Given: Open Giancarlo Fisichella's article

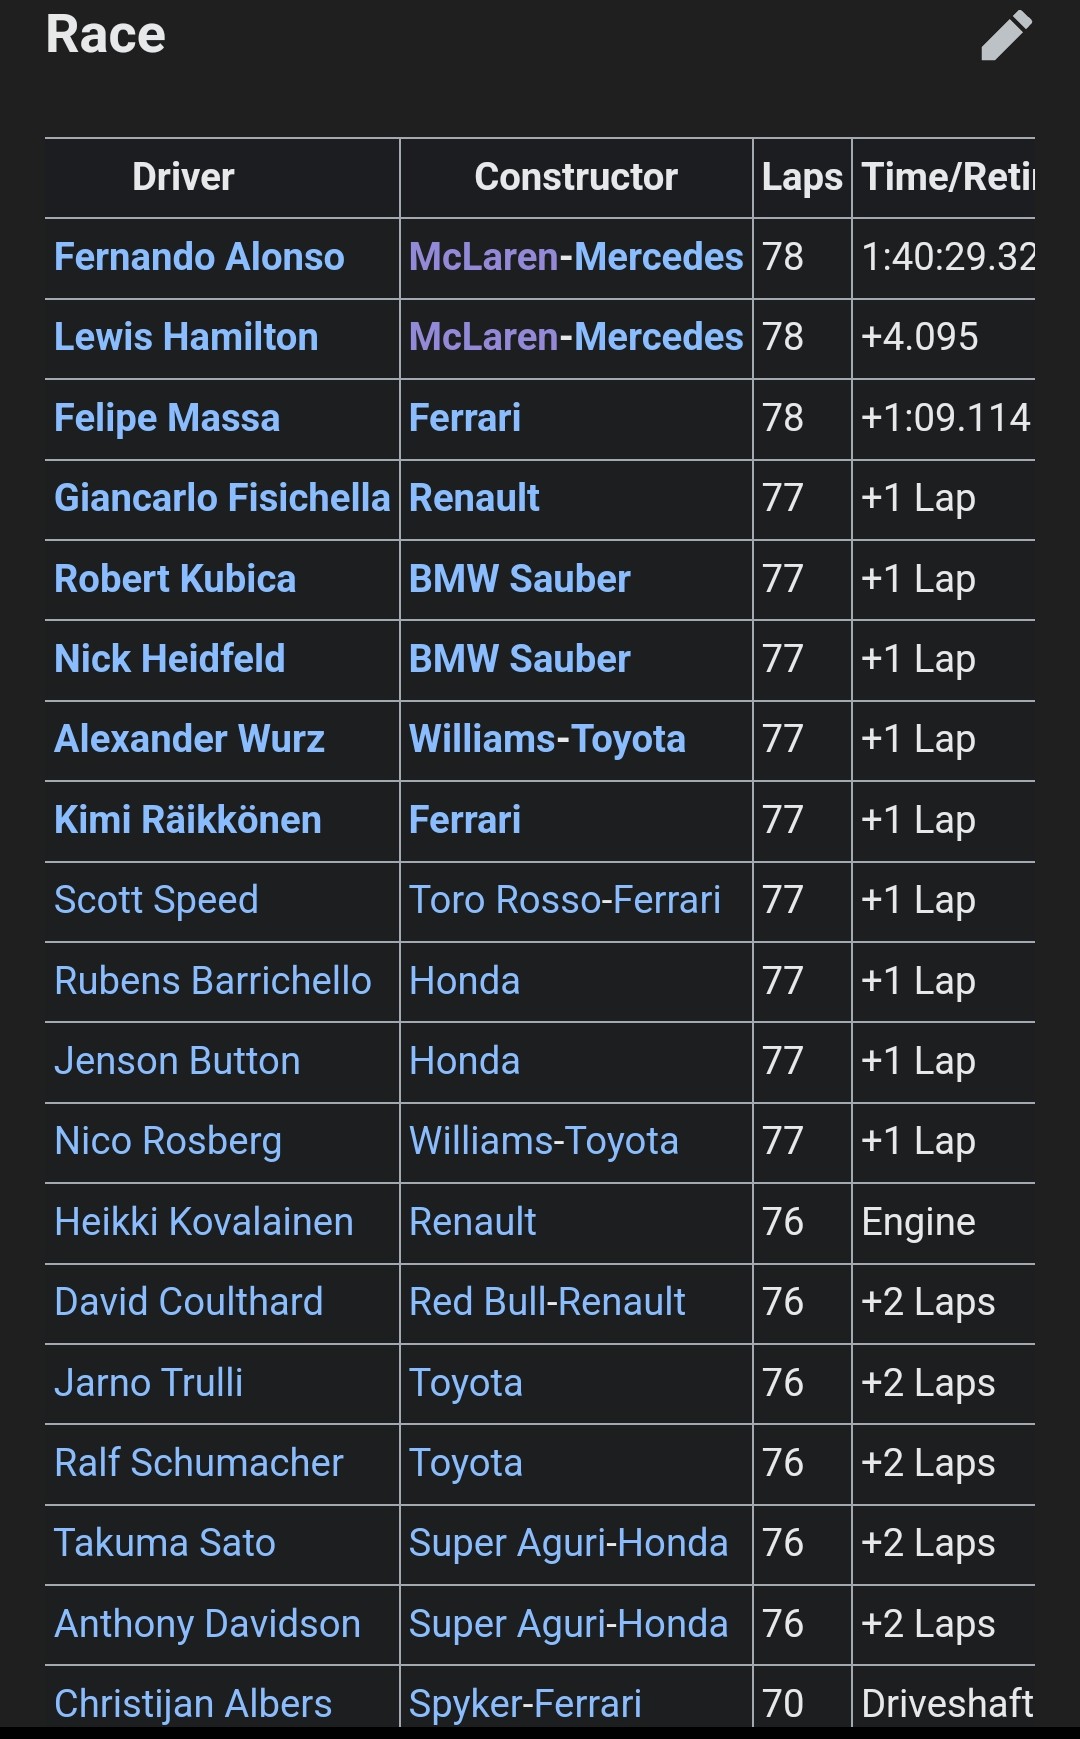Looking at the screenshot, I should click(222, 498).
